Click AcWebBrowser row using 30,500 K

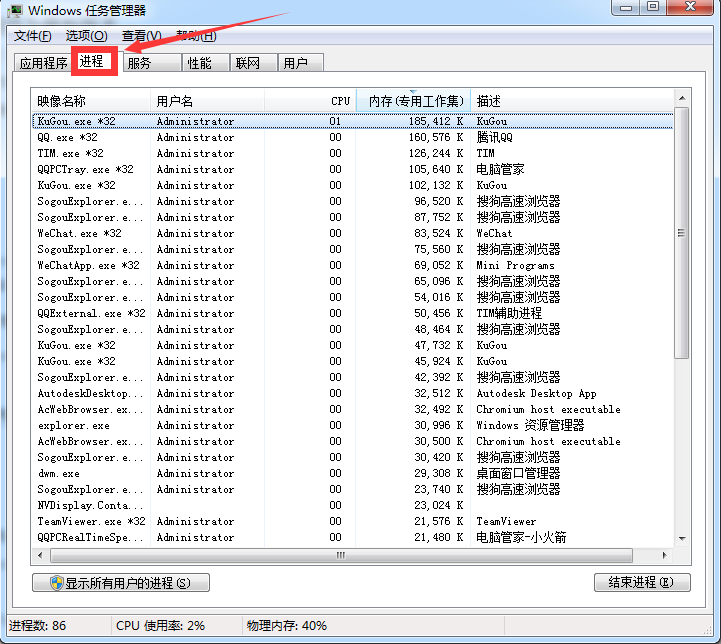tap(353, 442)
